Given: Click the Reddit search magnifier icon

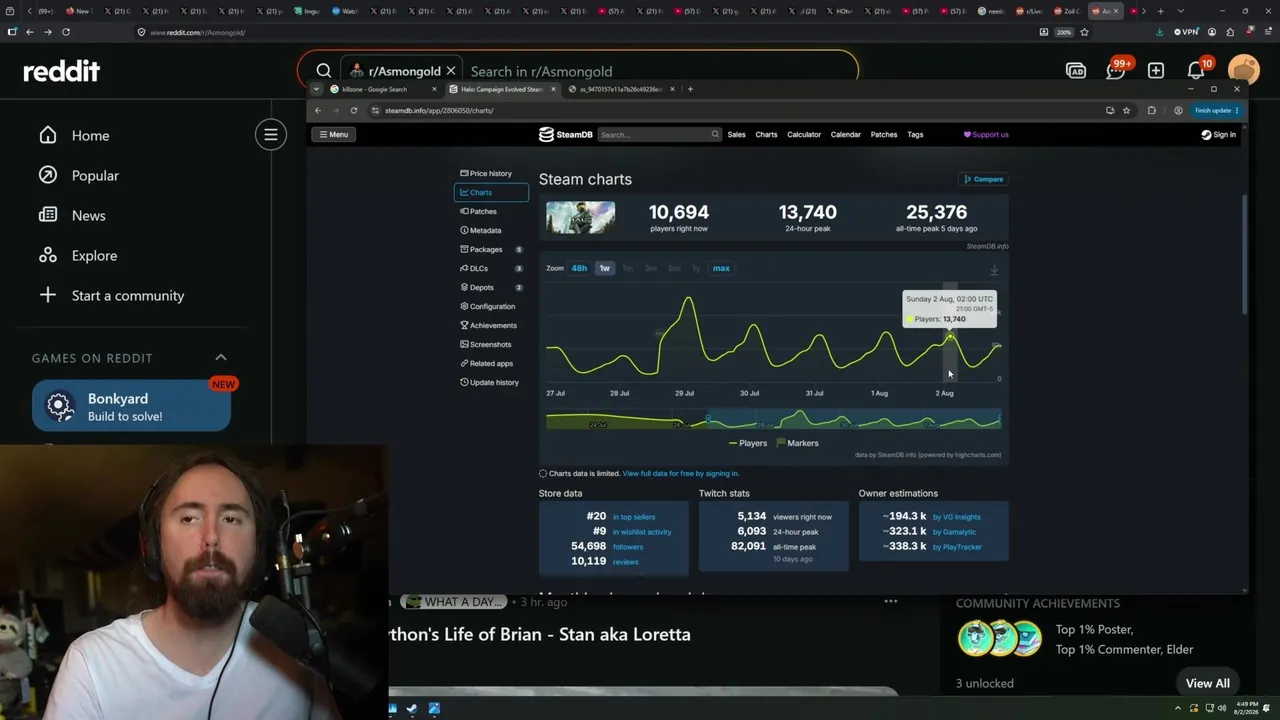Looking at the screenshot, I should [x=324, y=71].
